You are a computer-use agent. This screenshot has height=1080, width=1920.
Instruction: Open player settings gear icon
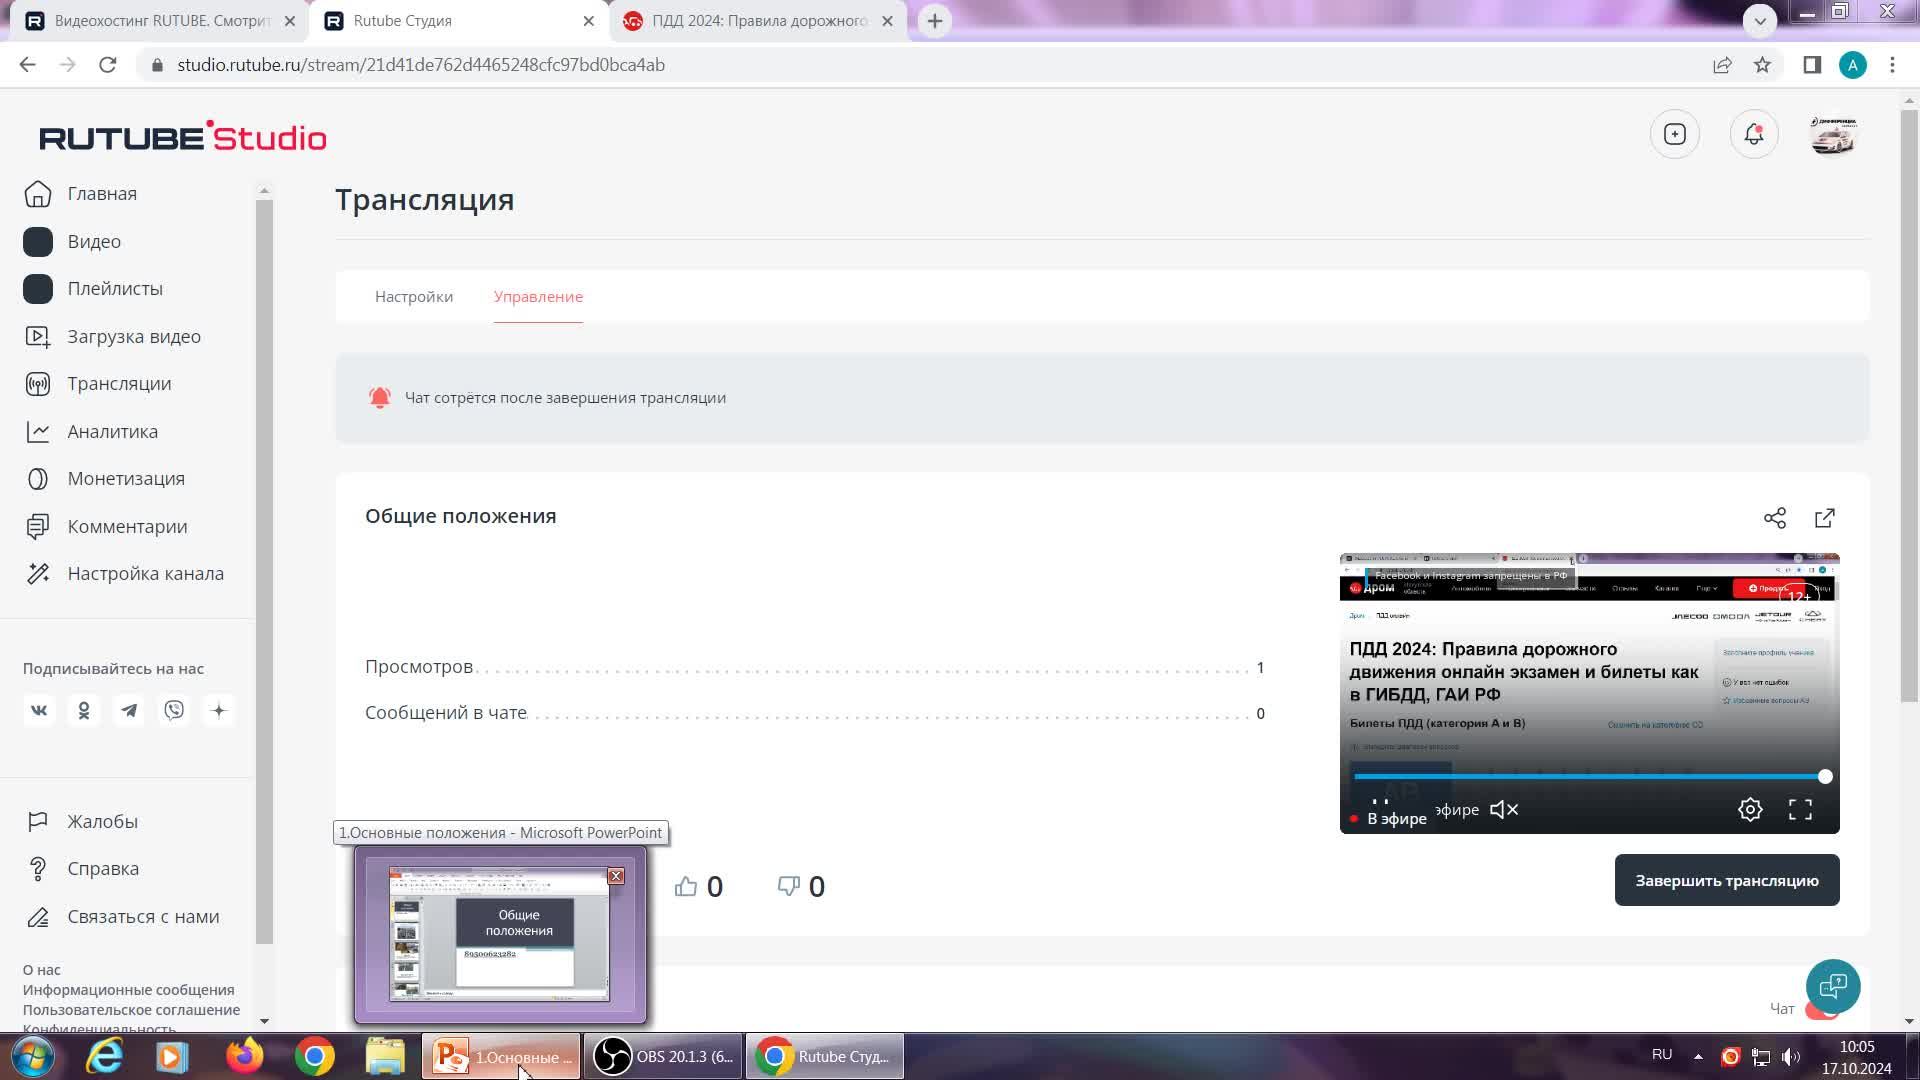(1750, 810)
